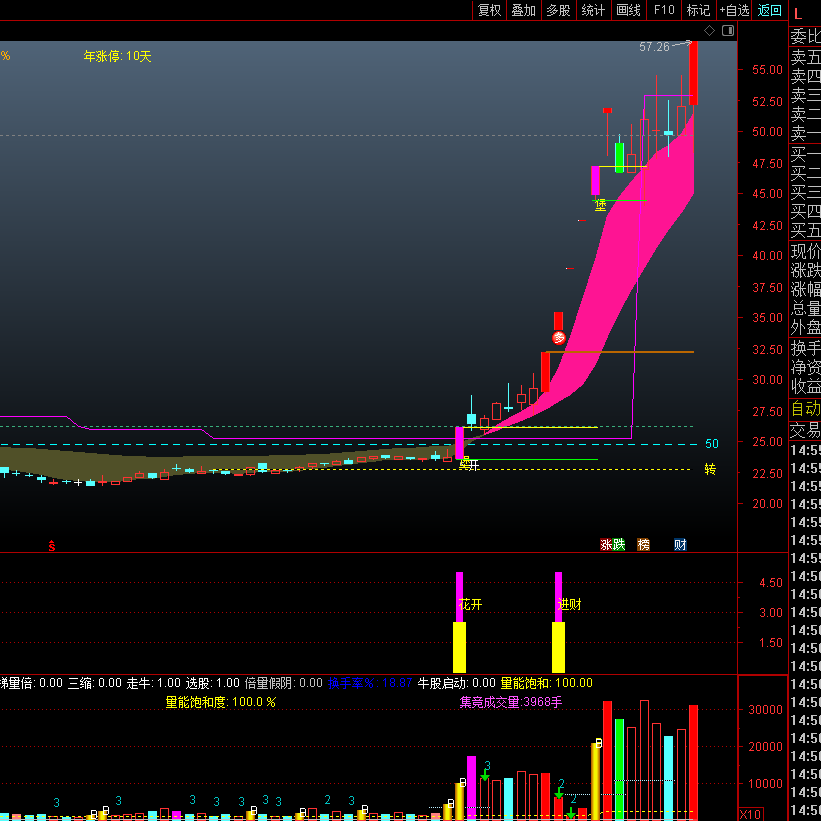This screenshot has width=821, height=821.
Task: Click the yellow 堡 chart label
Action: [601, 205]
